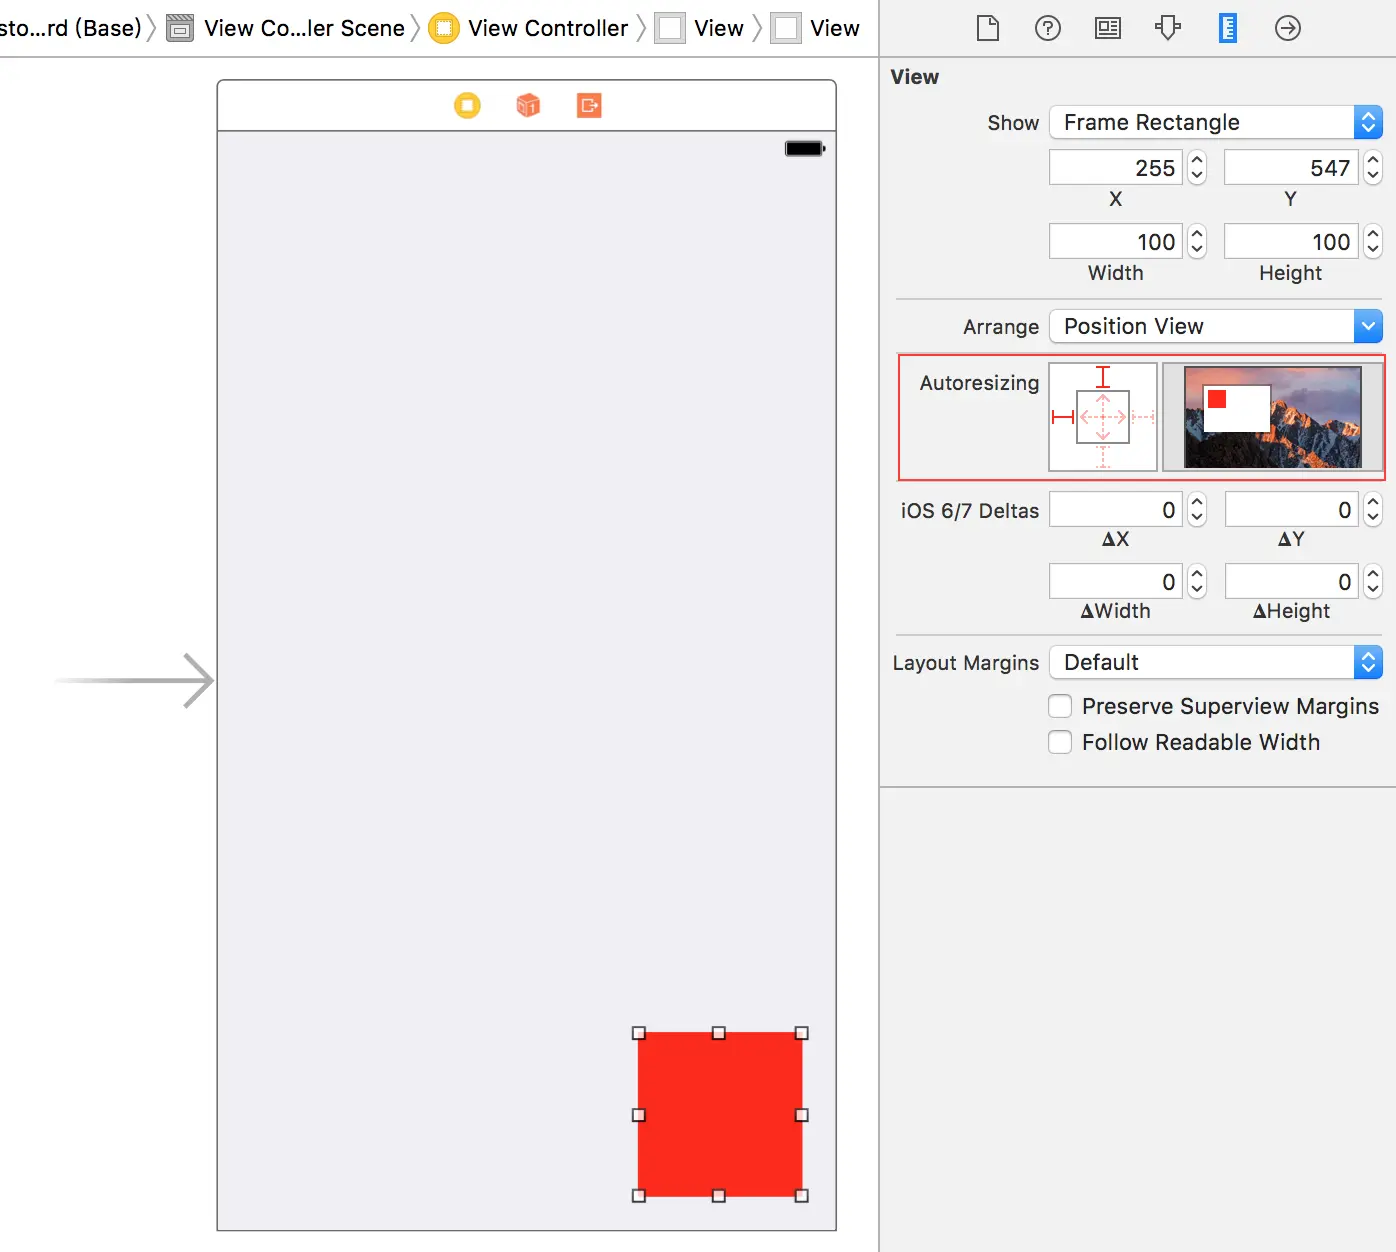Click the View Controller Scene breadcrumb icon
This screenshot has height=1252, width=1396.
click(x=180, y=28)
